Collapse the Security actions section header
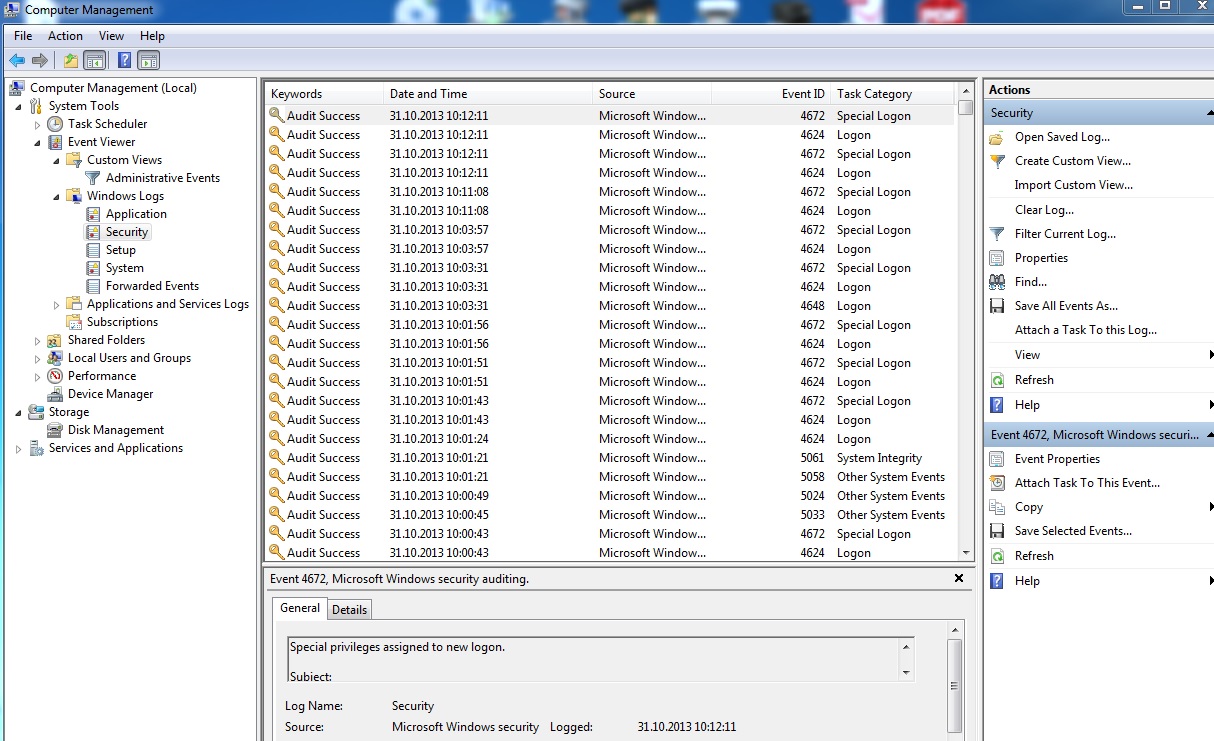 click(x=1210, y=113)
